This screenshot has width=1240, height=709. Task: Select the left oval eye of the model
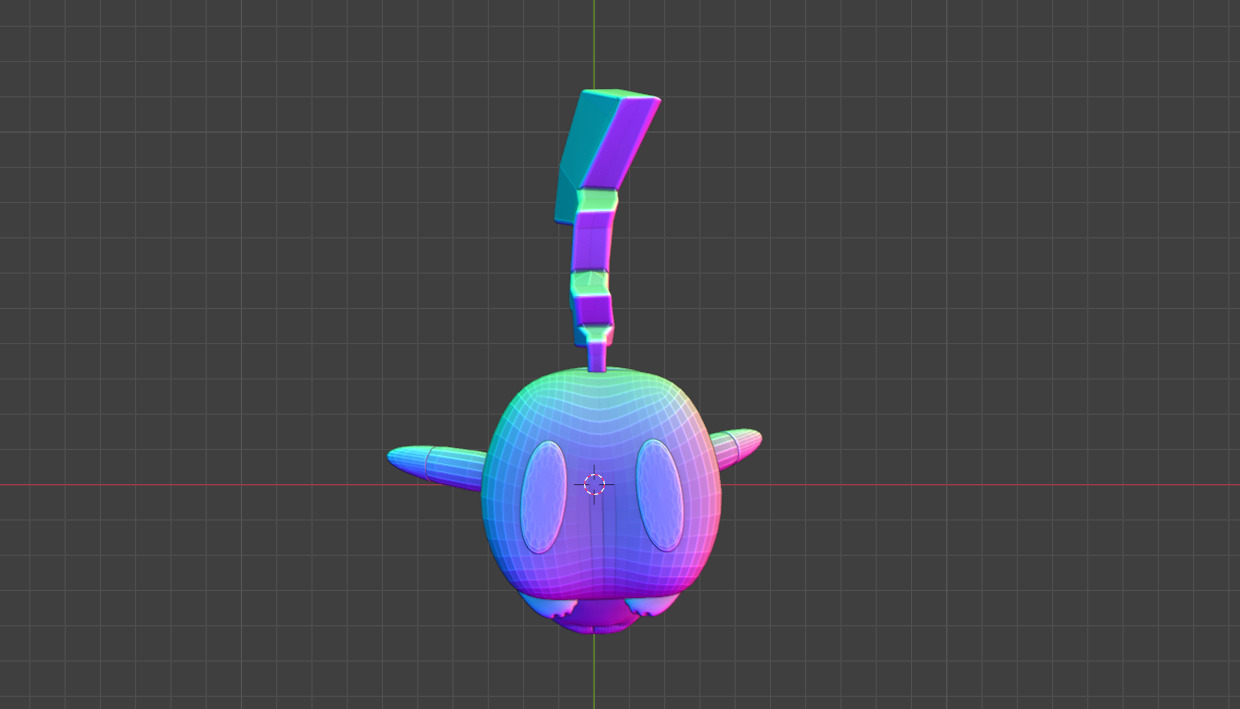544,496
